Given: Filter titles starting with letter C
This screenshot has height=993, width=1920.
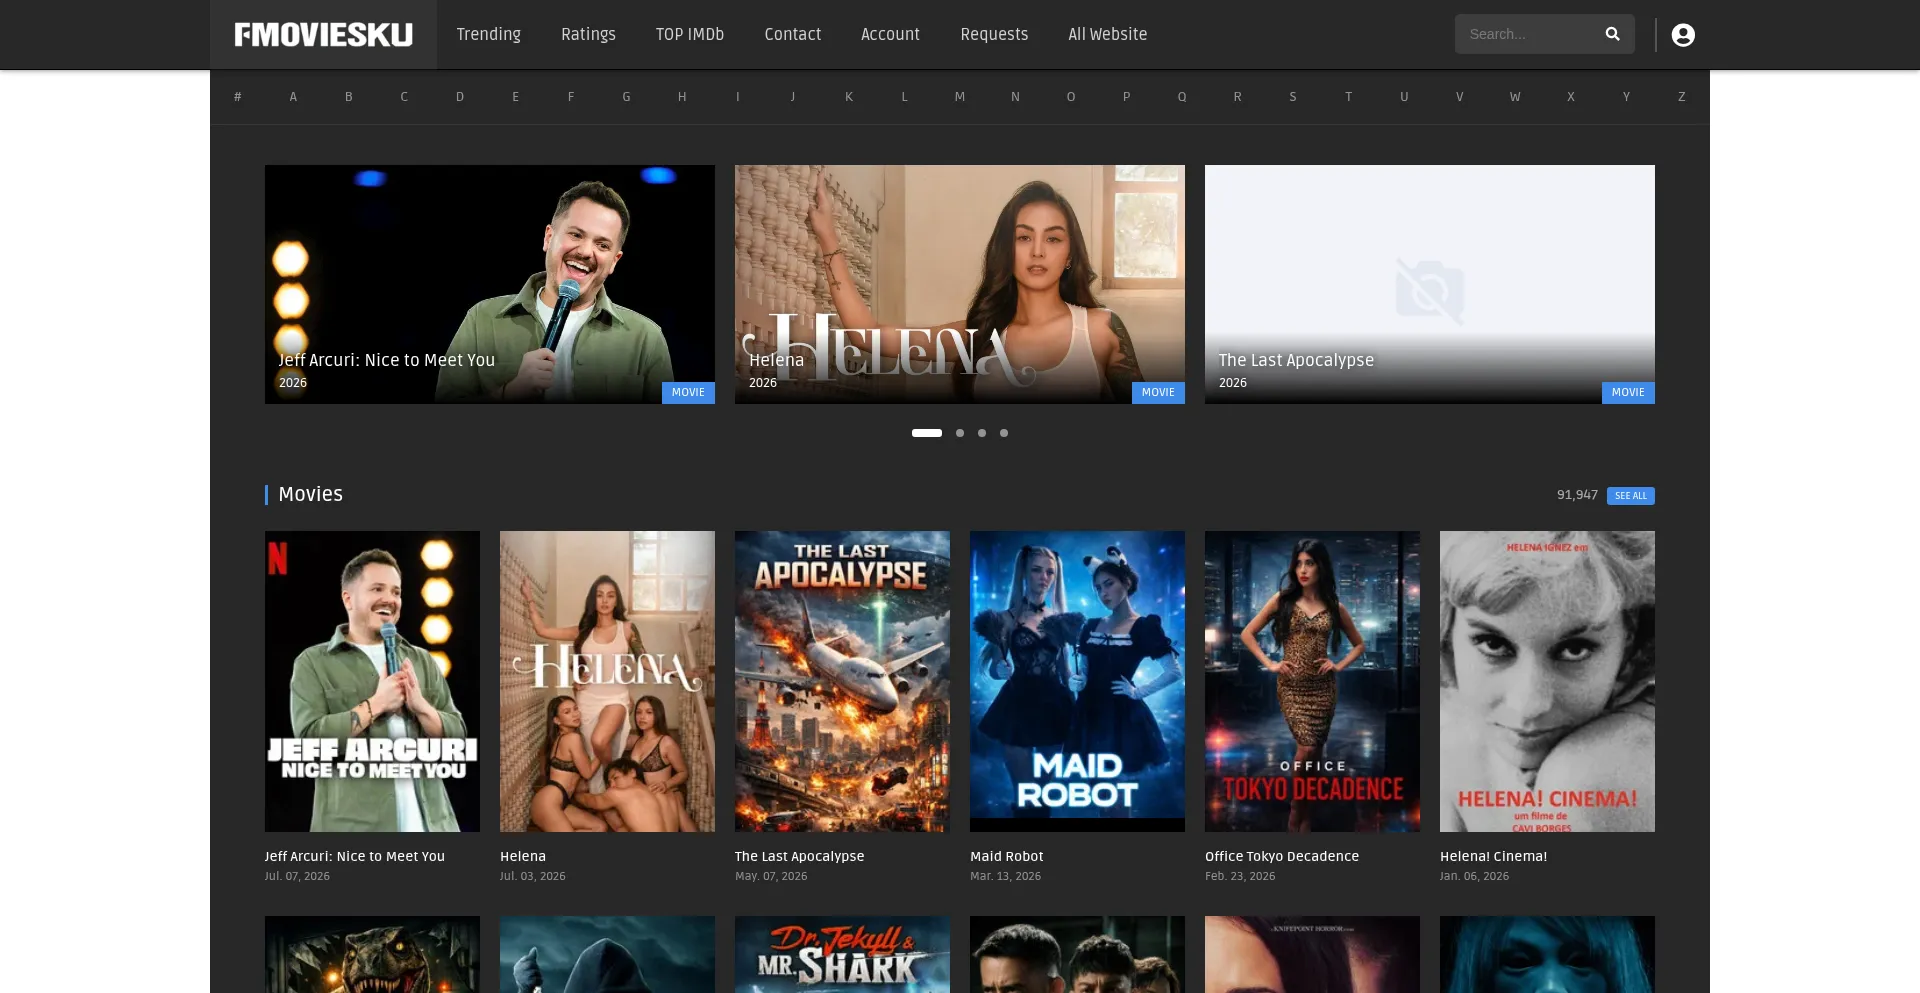Looking at the screenshot, I should (x=404, y=97).
